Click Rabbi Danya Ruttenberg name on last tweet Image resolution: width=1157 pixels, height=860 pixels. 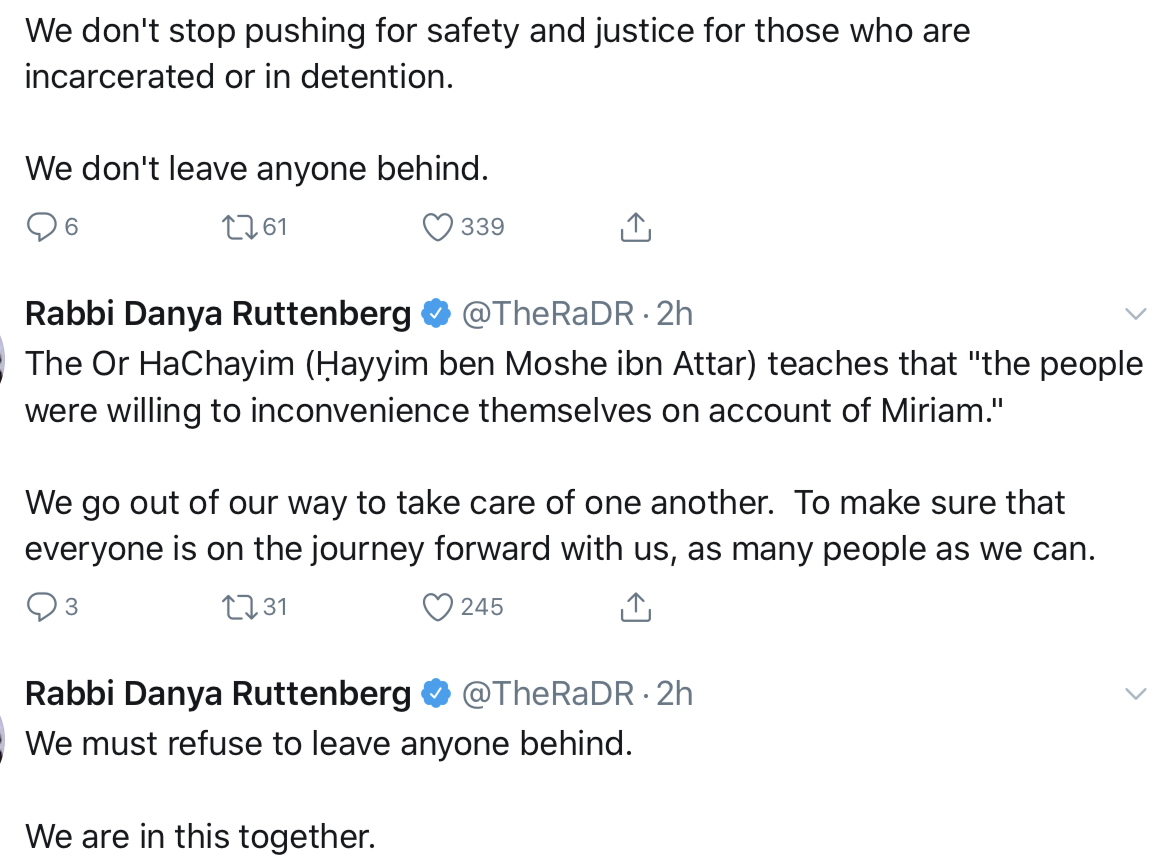pyautogui.click(x=217, y=693)
